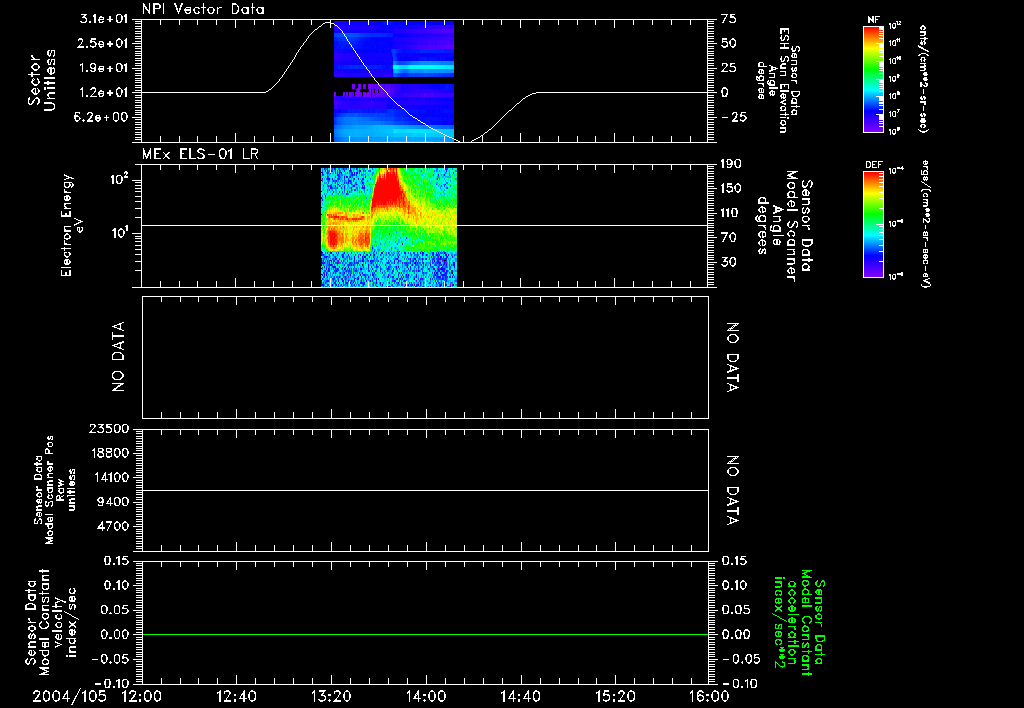Click the "2.5e+01" sector tick label
1024x708 pixels.
pyautogui.click(x=104, y=43)
